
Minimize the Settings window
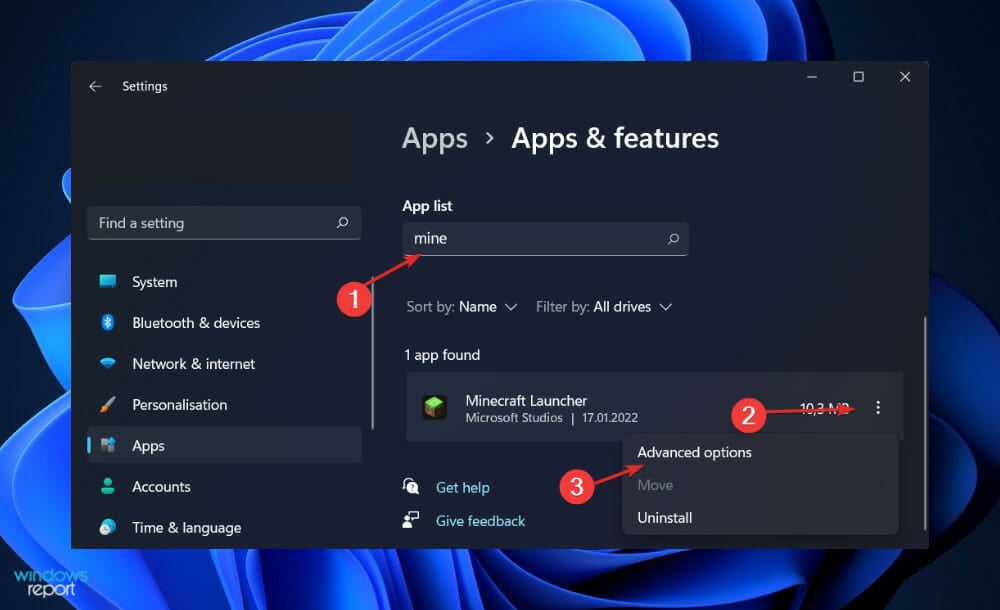pos(812,77)
